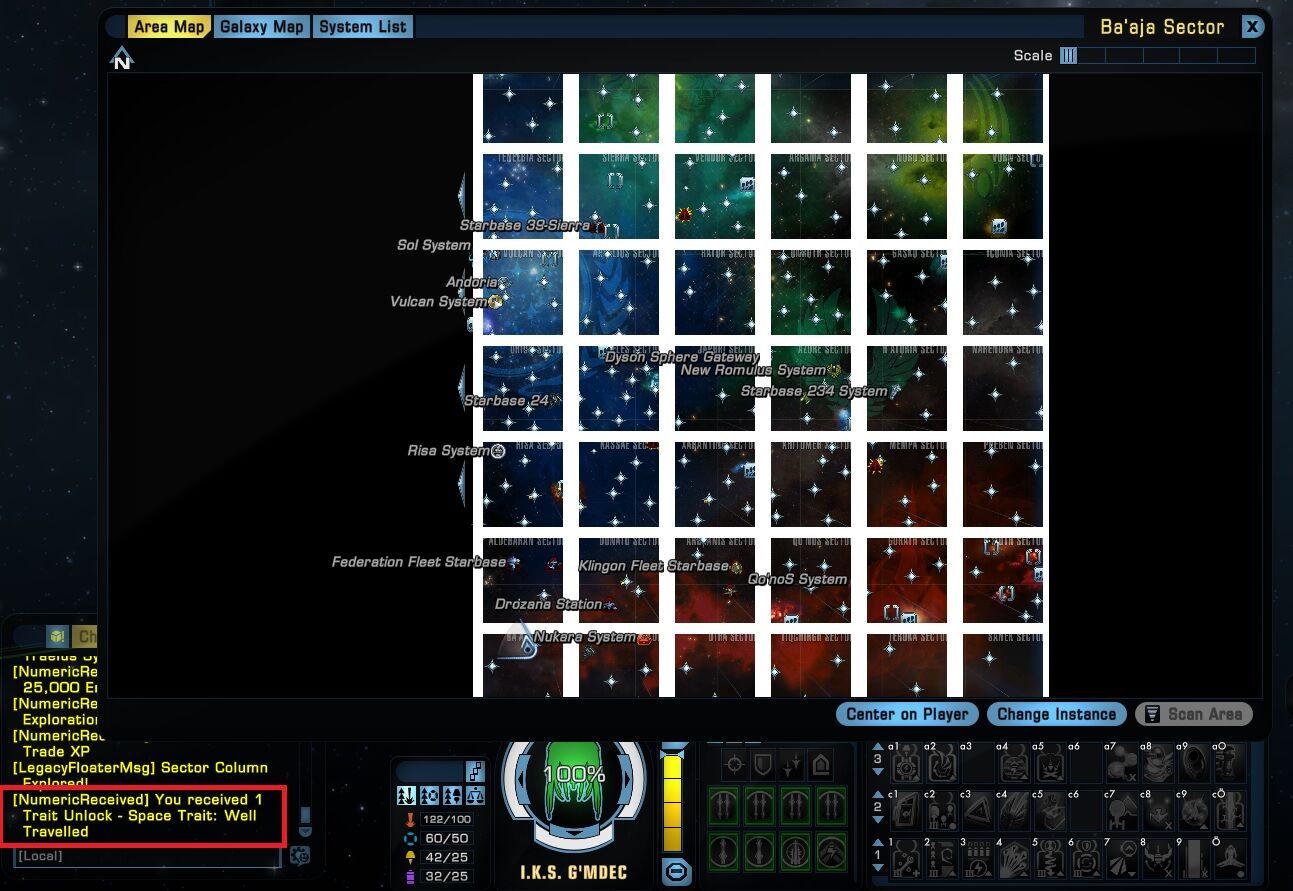
Task: Click the North compass indicator
Action: tap(122, 59)
